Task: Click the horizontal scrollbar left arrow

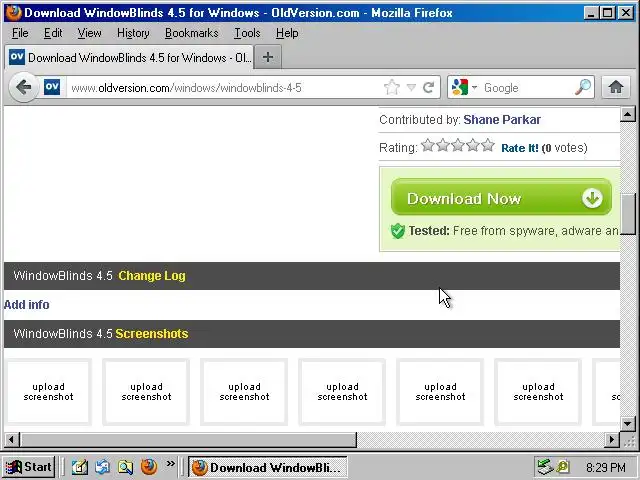Action: pos(11,440)
